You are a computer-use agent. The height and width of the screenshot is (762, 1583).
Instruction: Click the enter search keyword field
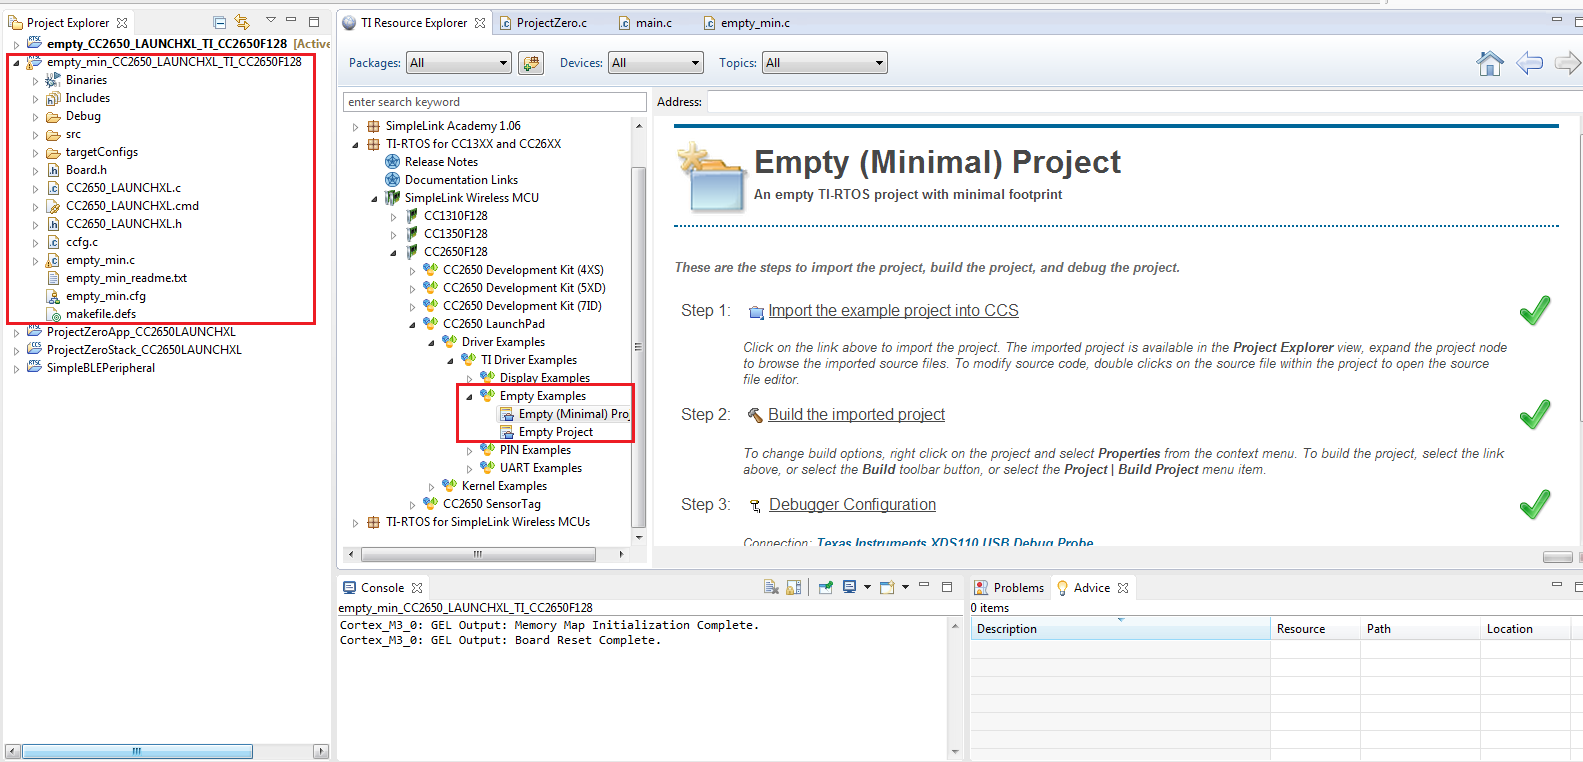coord(494,102)
